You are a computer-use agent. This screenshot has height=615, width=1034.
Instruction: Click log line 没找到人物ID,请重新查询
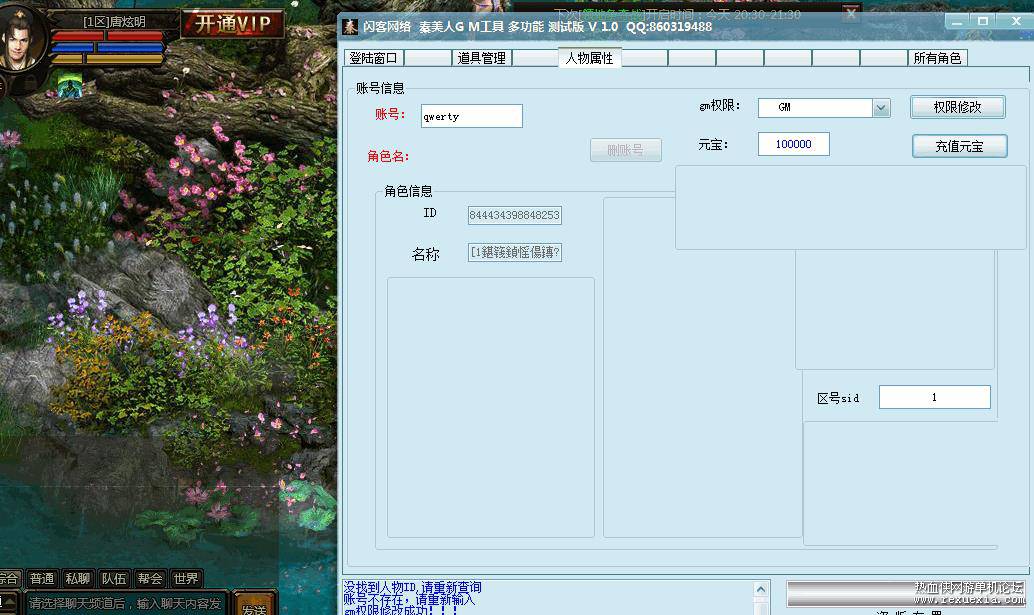pyautogui.click(x=412, y=587)
